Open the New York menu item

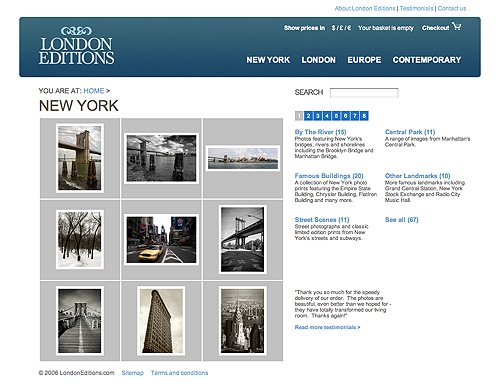tap(268, 60)
